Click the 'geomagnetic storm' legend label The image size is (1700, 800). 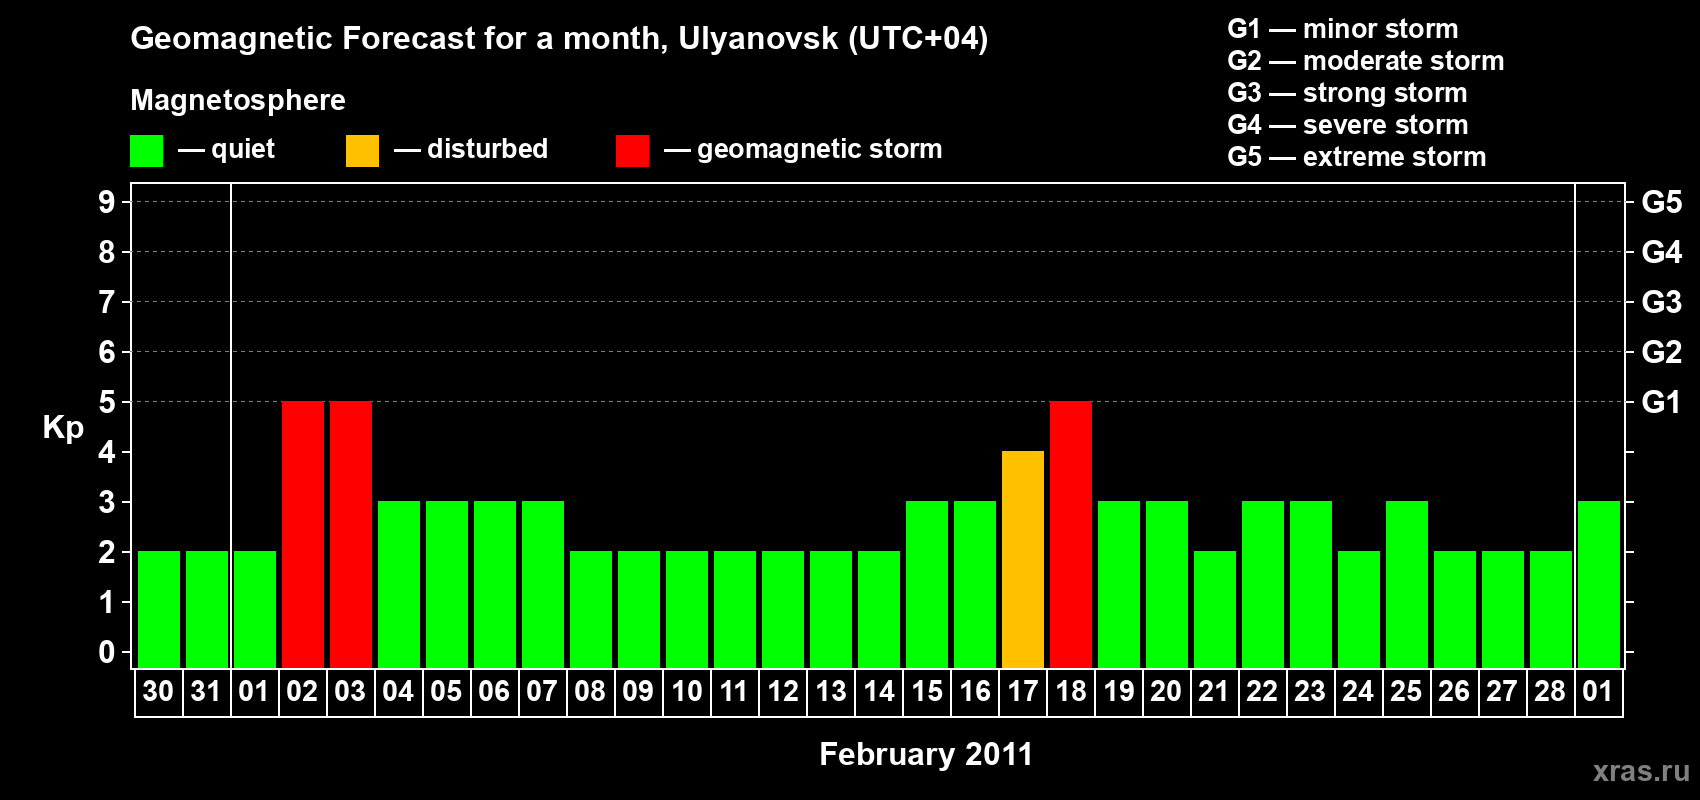tap(819, 149)
